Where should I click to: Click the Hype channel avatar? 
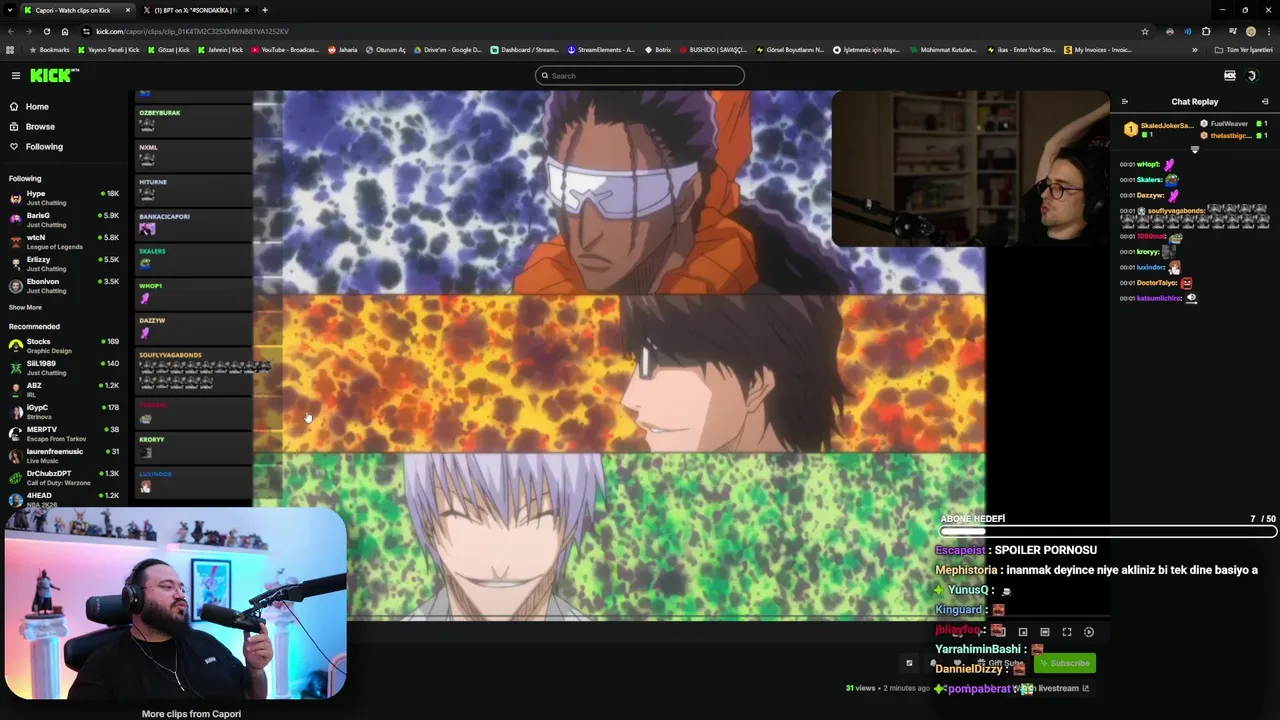(15, 198)
